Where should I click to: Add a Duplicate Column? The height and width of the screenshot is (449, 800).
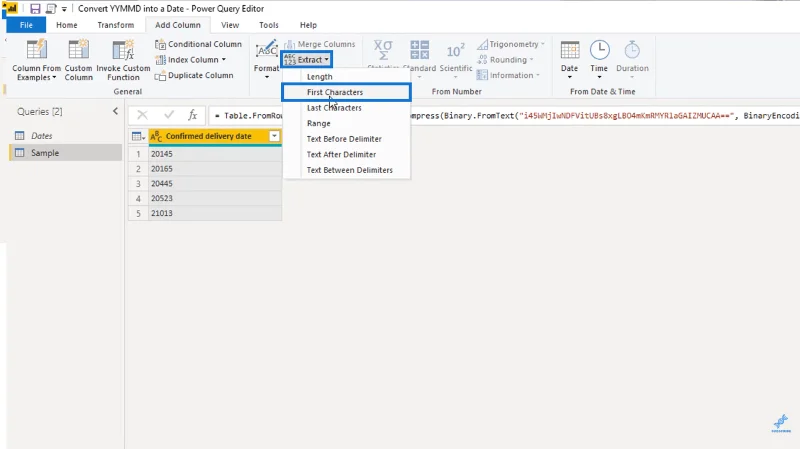pos(194,76)
